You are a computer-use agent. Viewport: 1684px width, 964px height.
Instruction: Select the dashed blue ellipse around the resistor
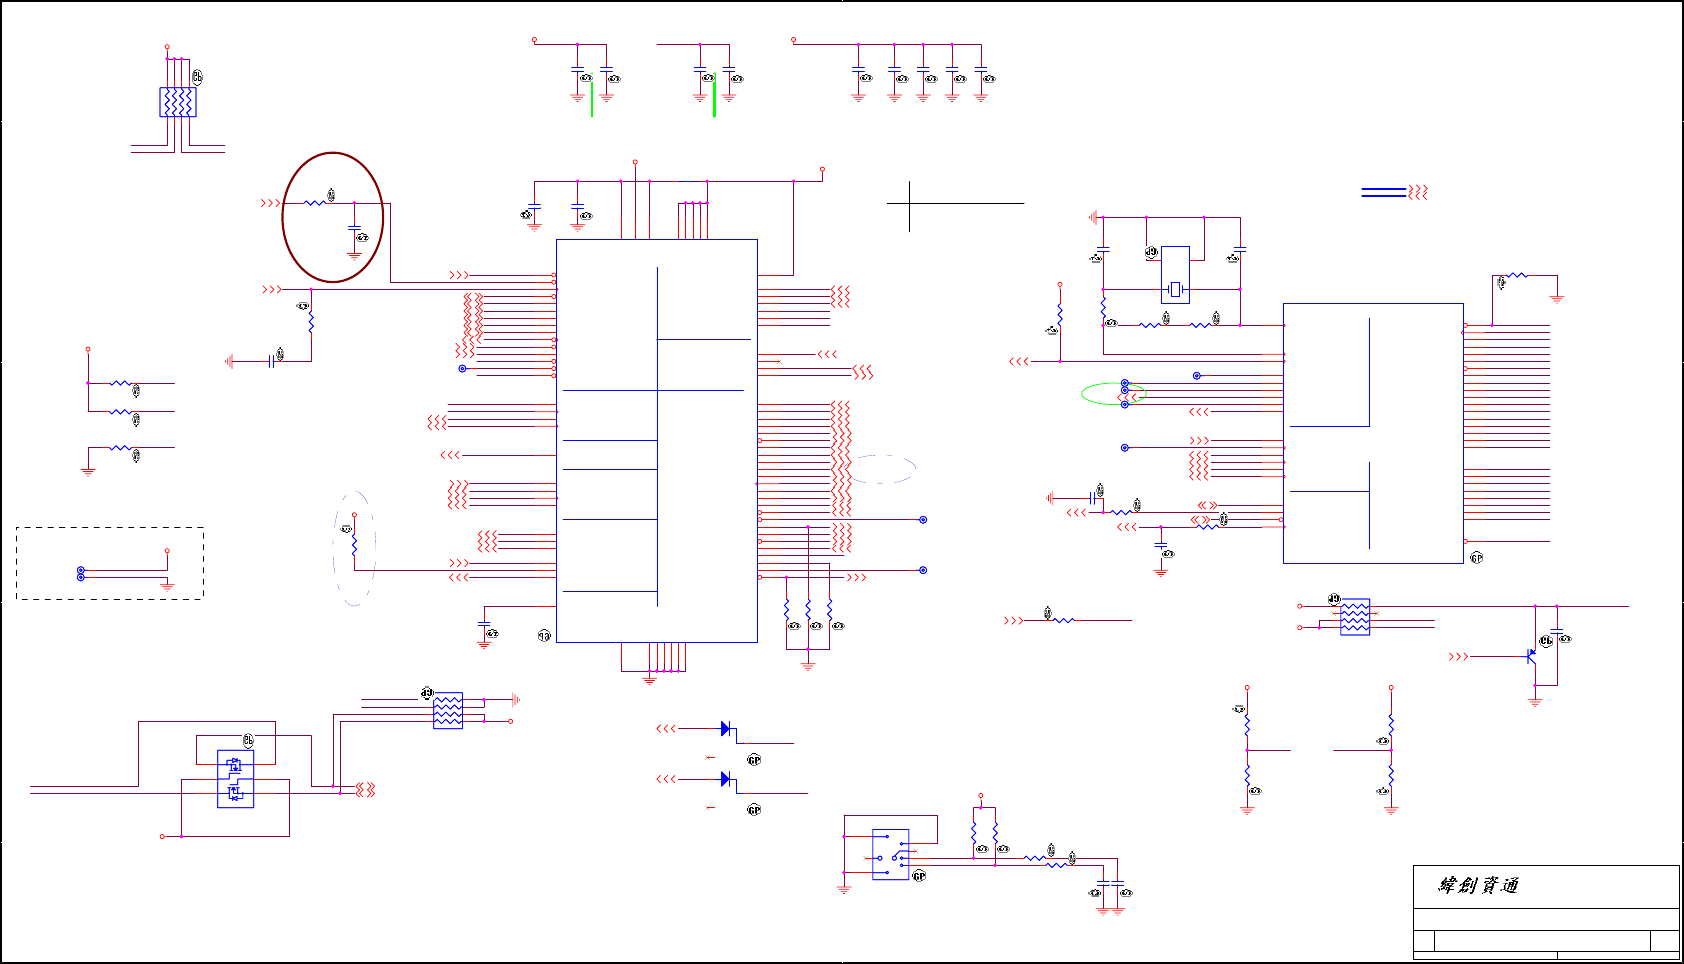tap(354, 548)
